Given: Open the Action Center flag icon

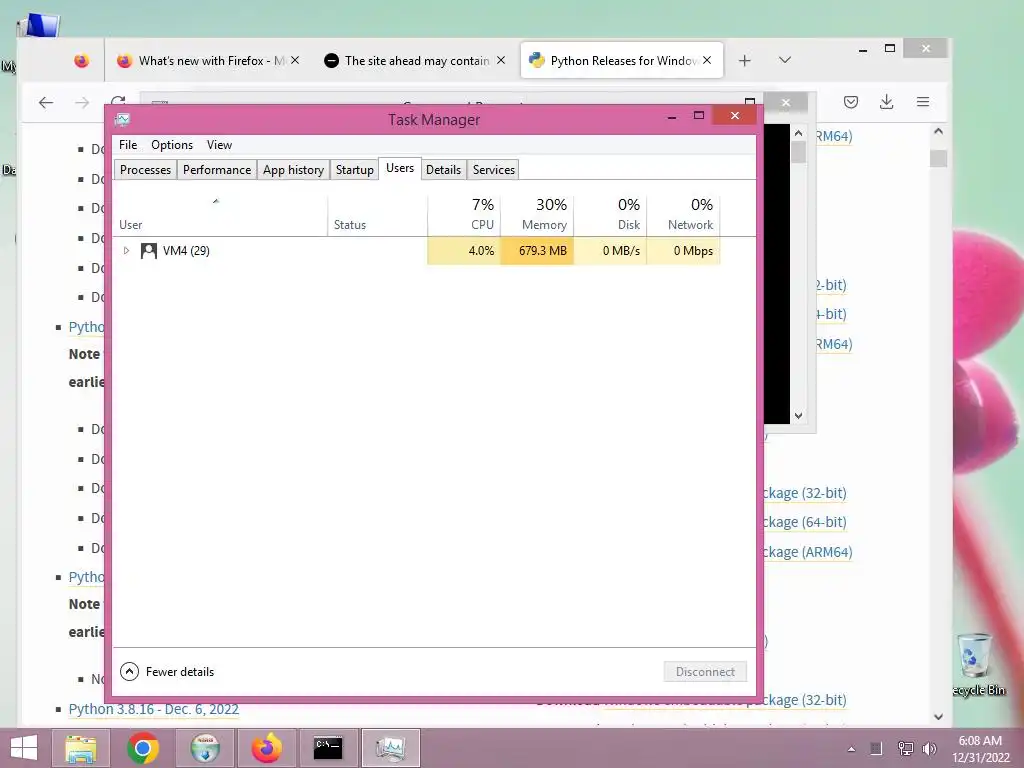Looking at the screenshot, I should click(x=876, y=748).
